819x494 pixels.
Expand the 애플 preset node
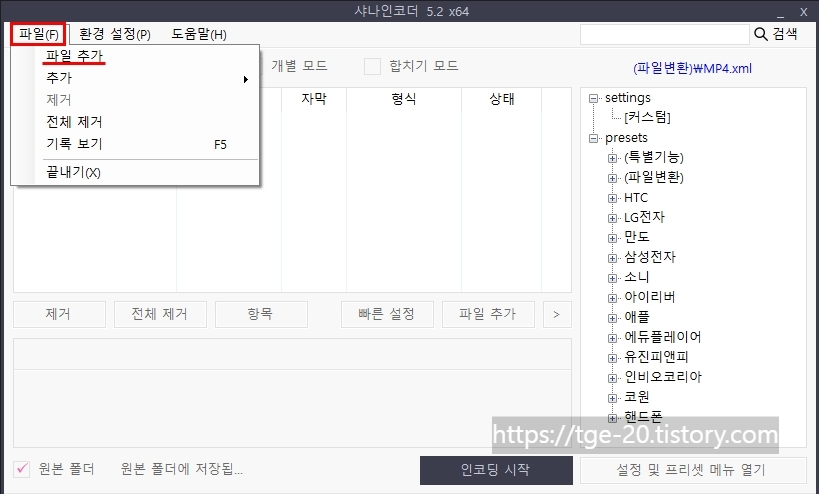pos(612,318)
